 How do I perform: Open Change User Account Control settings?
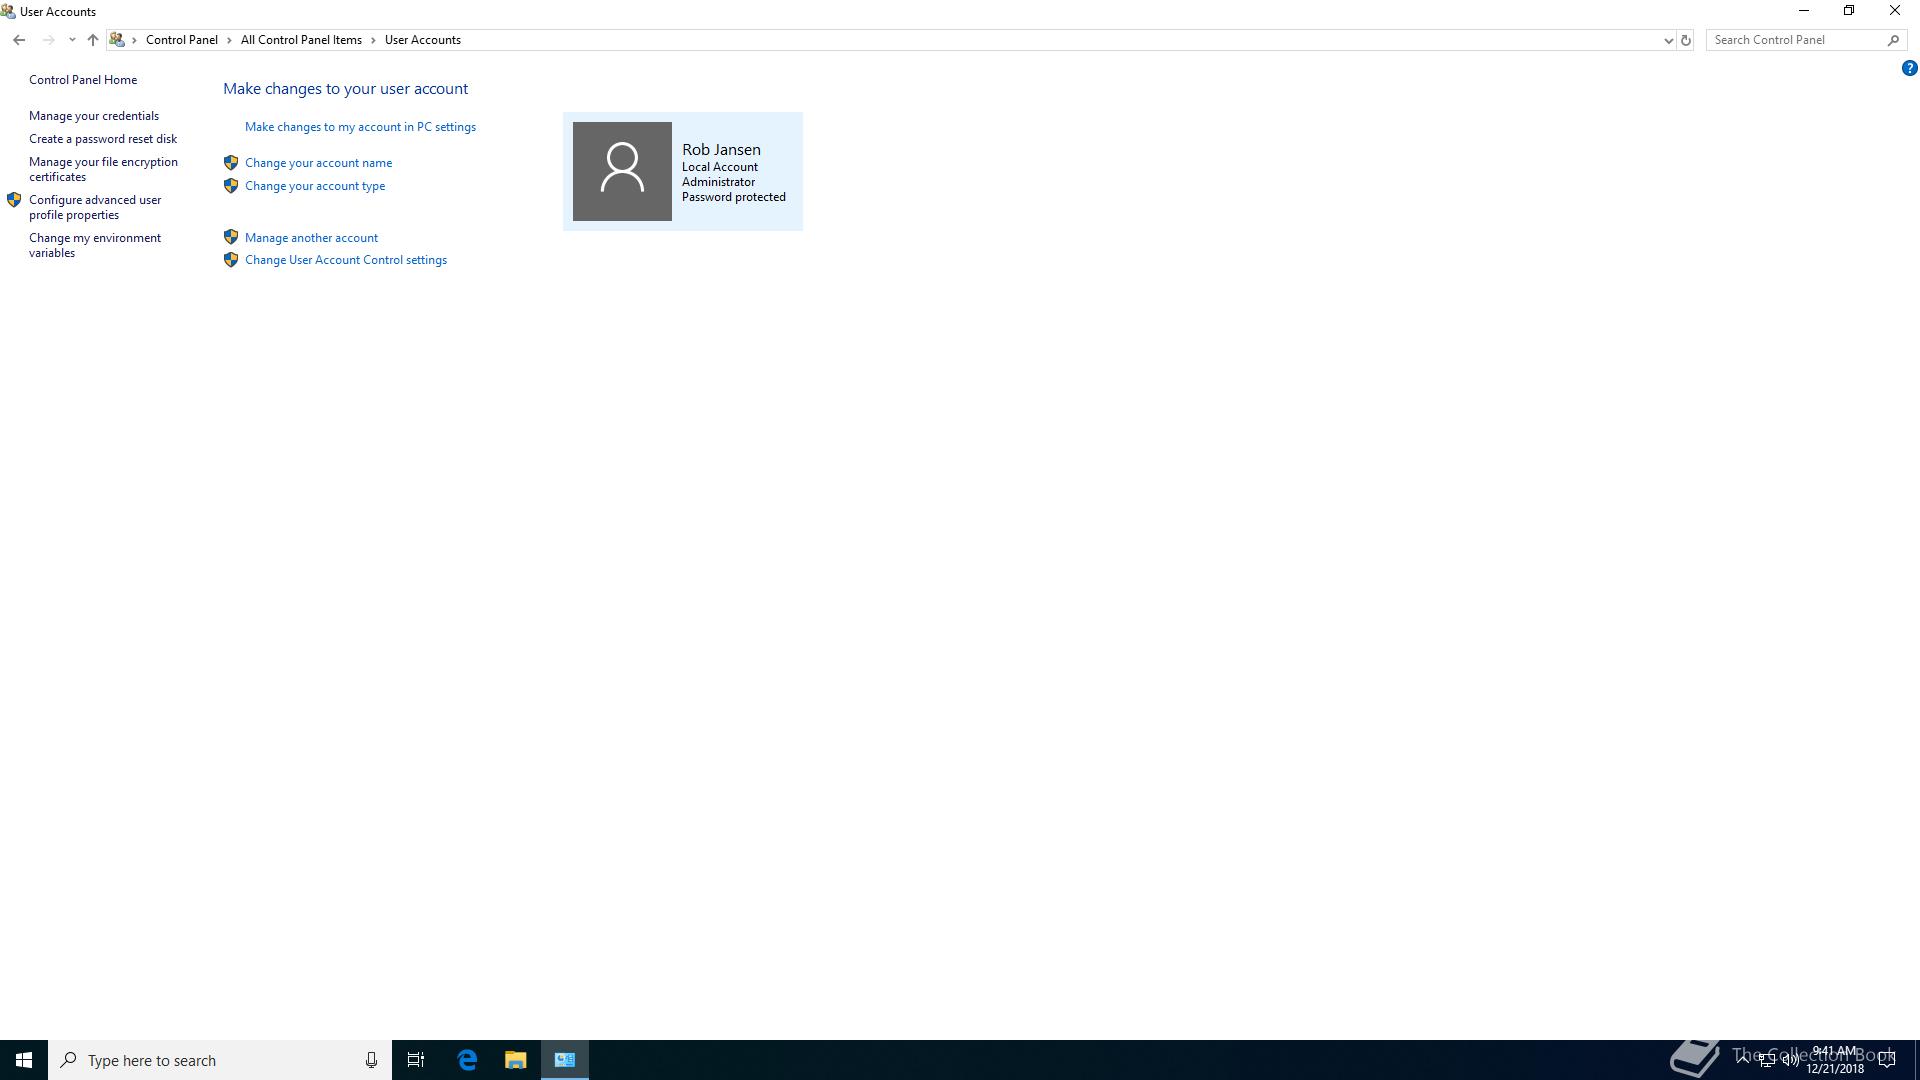pyautogui.click(x=345, y=260)
